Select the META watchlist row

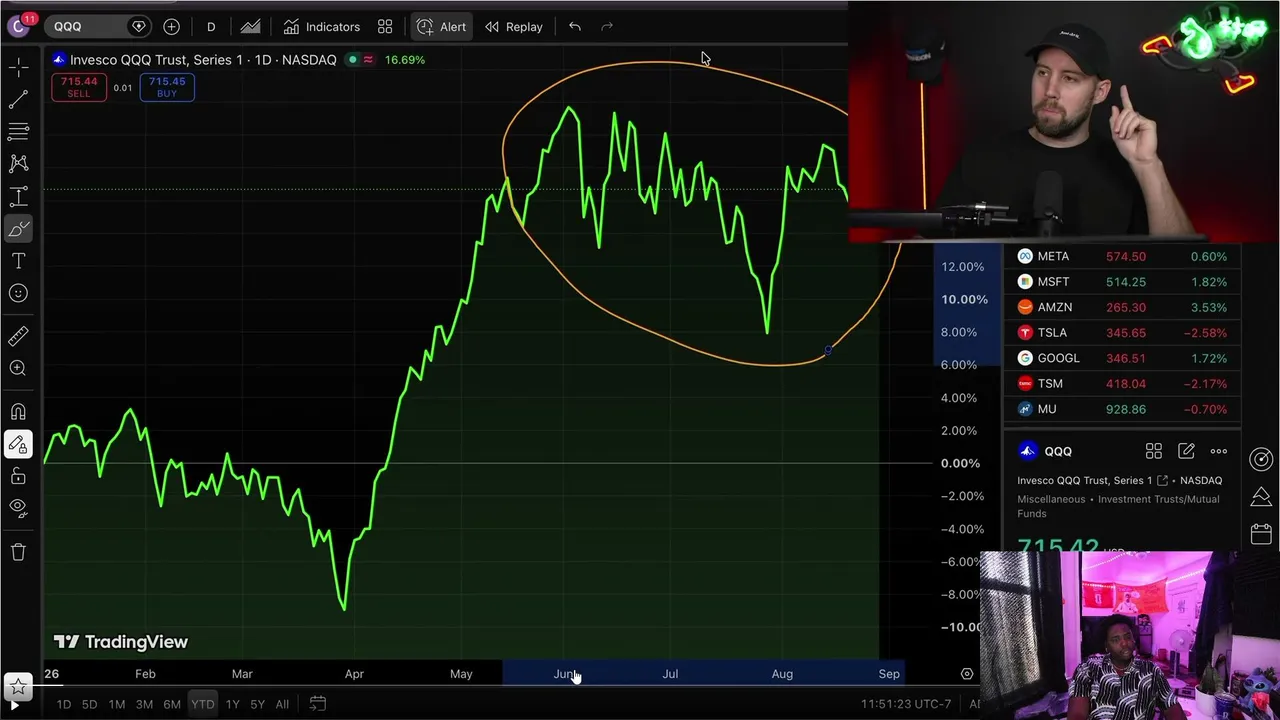1122,256
